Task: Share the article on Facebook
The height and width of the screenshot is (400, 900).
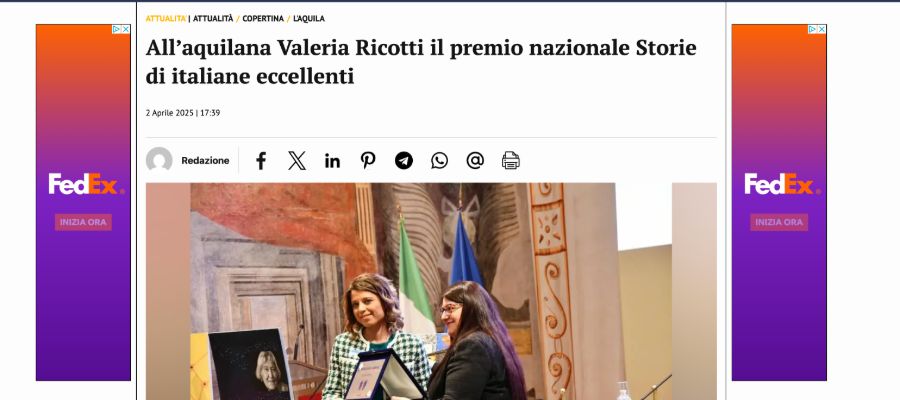Action: tap(261, 161)
